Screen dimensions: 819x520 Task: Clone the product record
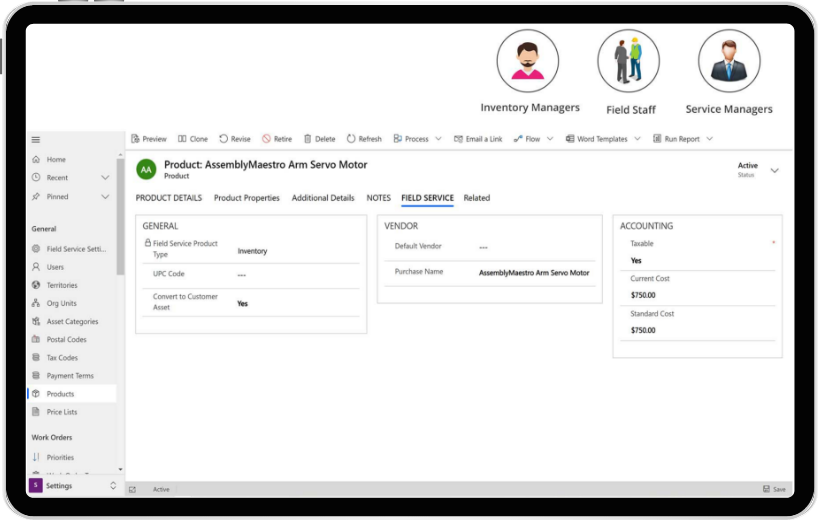[x=182, y=139]
